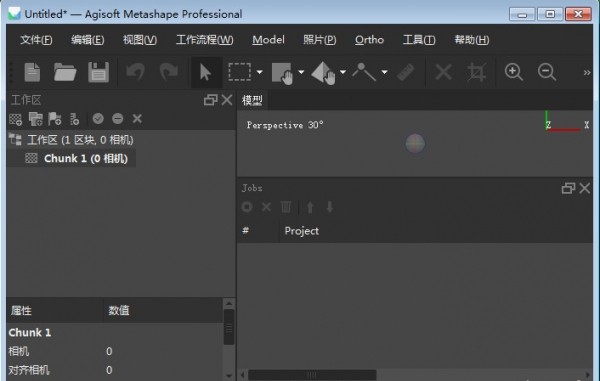The width and height of the screenshot is (600, 381).
Task: Click the trash icon in Jobs panel
Action: click(286, 207)
